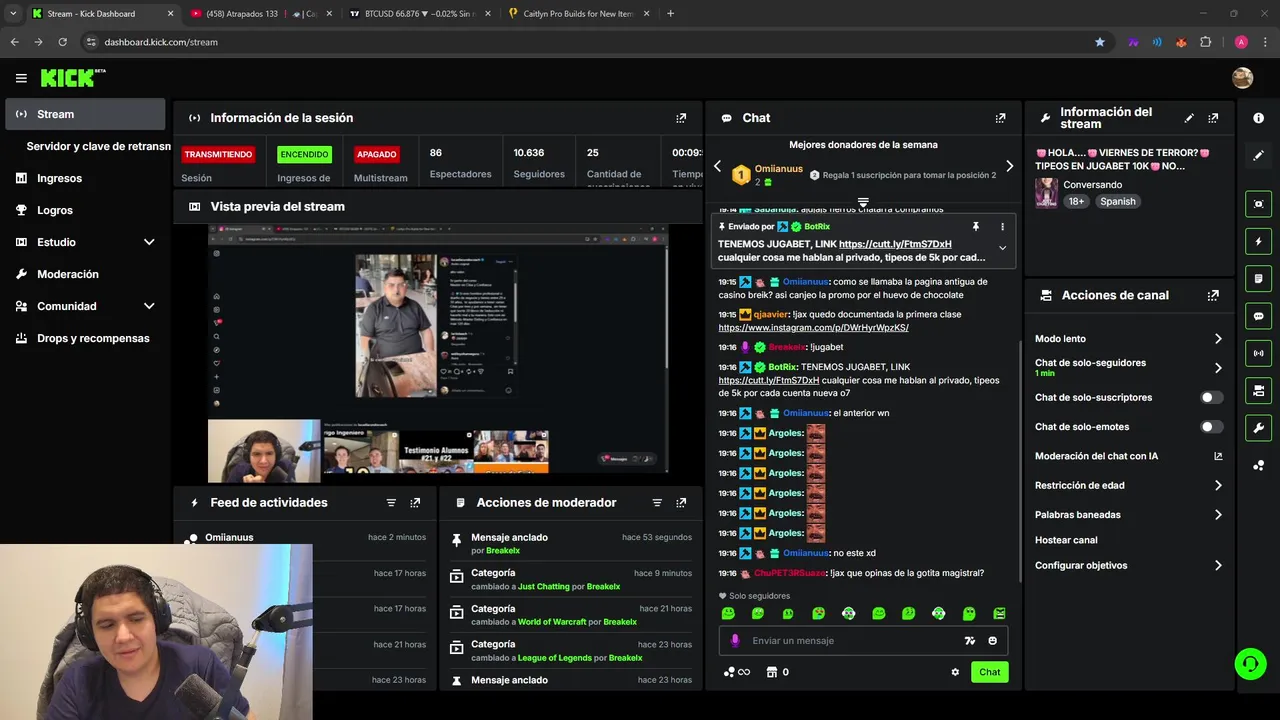
Task: Unpin the pinned BotRix message
Action: [x=976, y=227]
